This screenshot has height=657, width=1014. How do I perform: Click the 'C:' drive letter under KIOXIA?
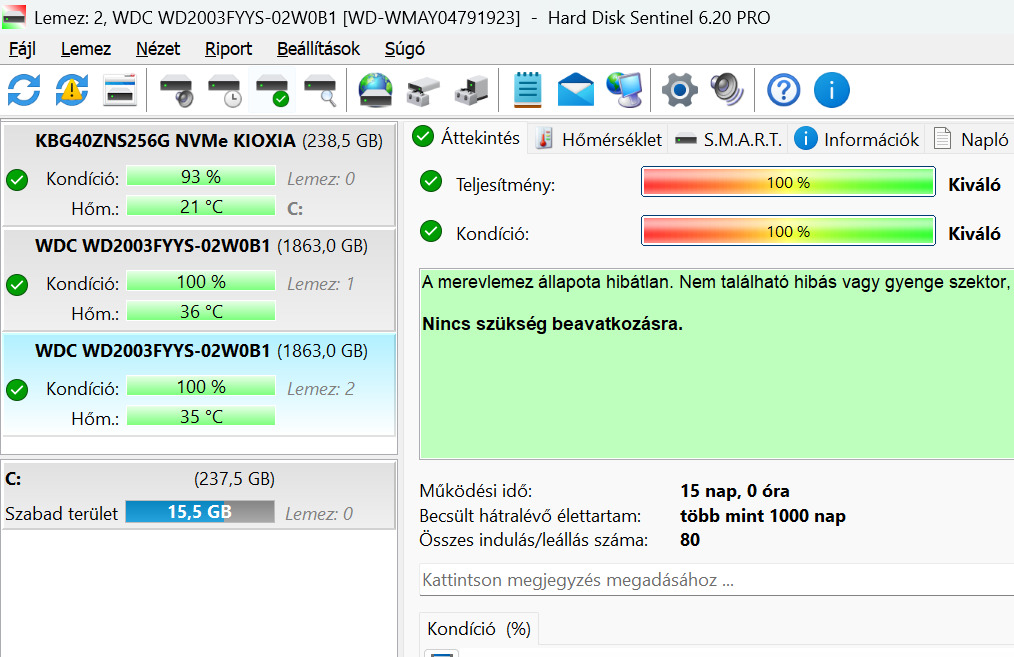pyautogui.click(x=295, y=209)
